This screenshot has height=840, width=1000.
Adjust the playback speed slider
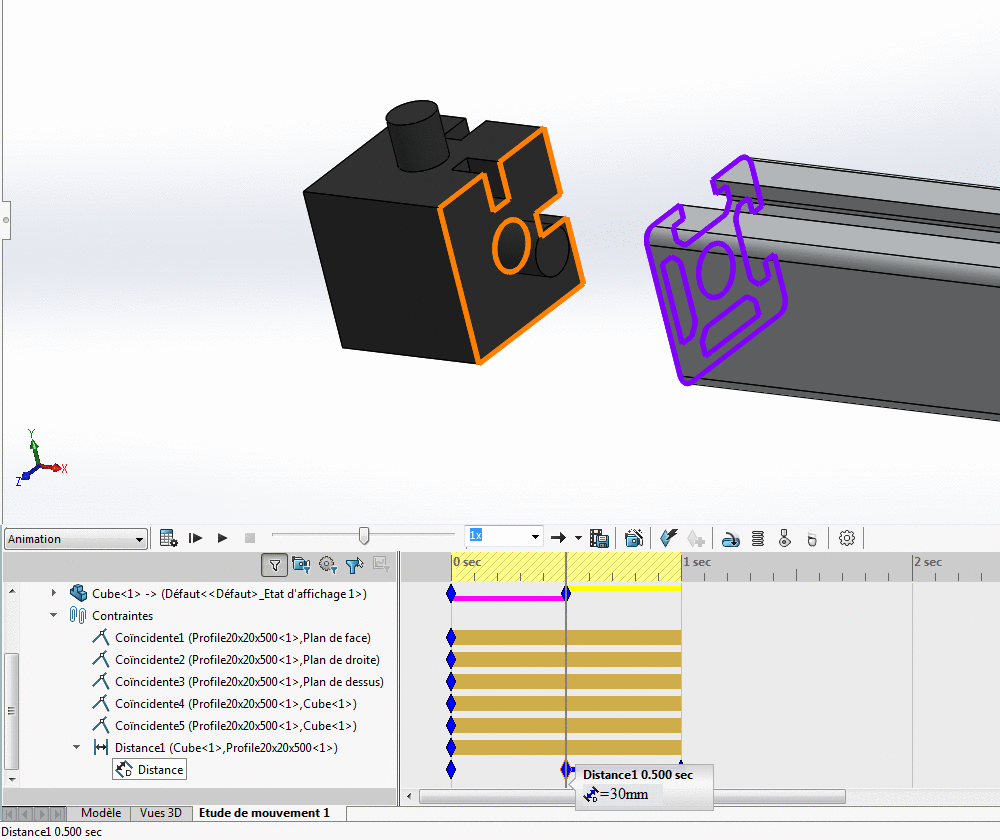point(363,536)
